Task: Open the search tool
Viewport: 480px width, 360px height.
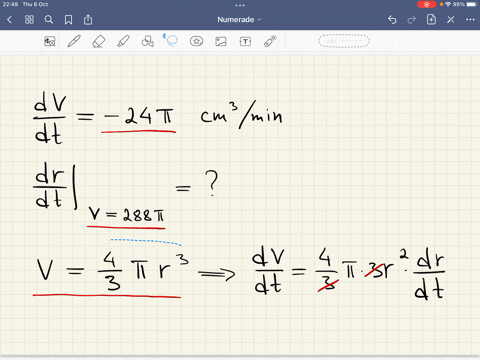Action: [49, 20]
